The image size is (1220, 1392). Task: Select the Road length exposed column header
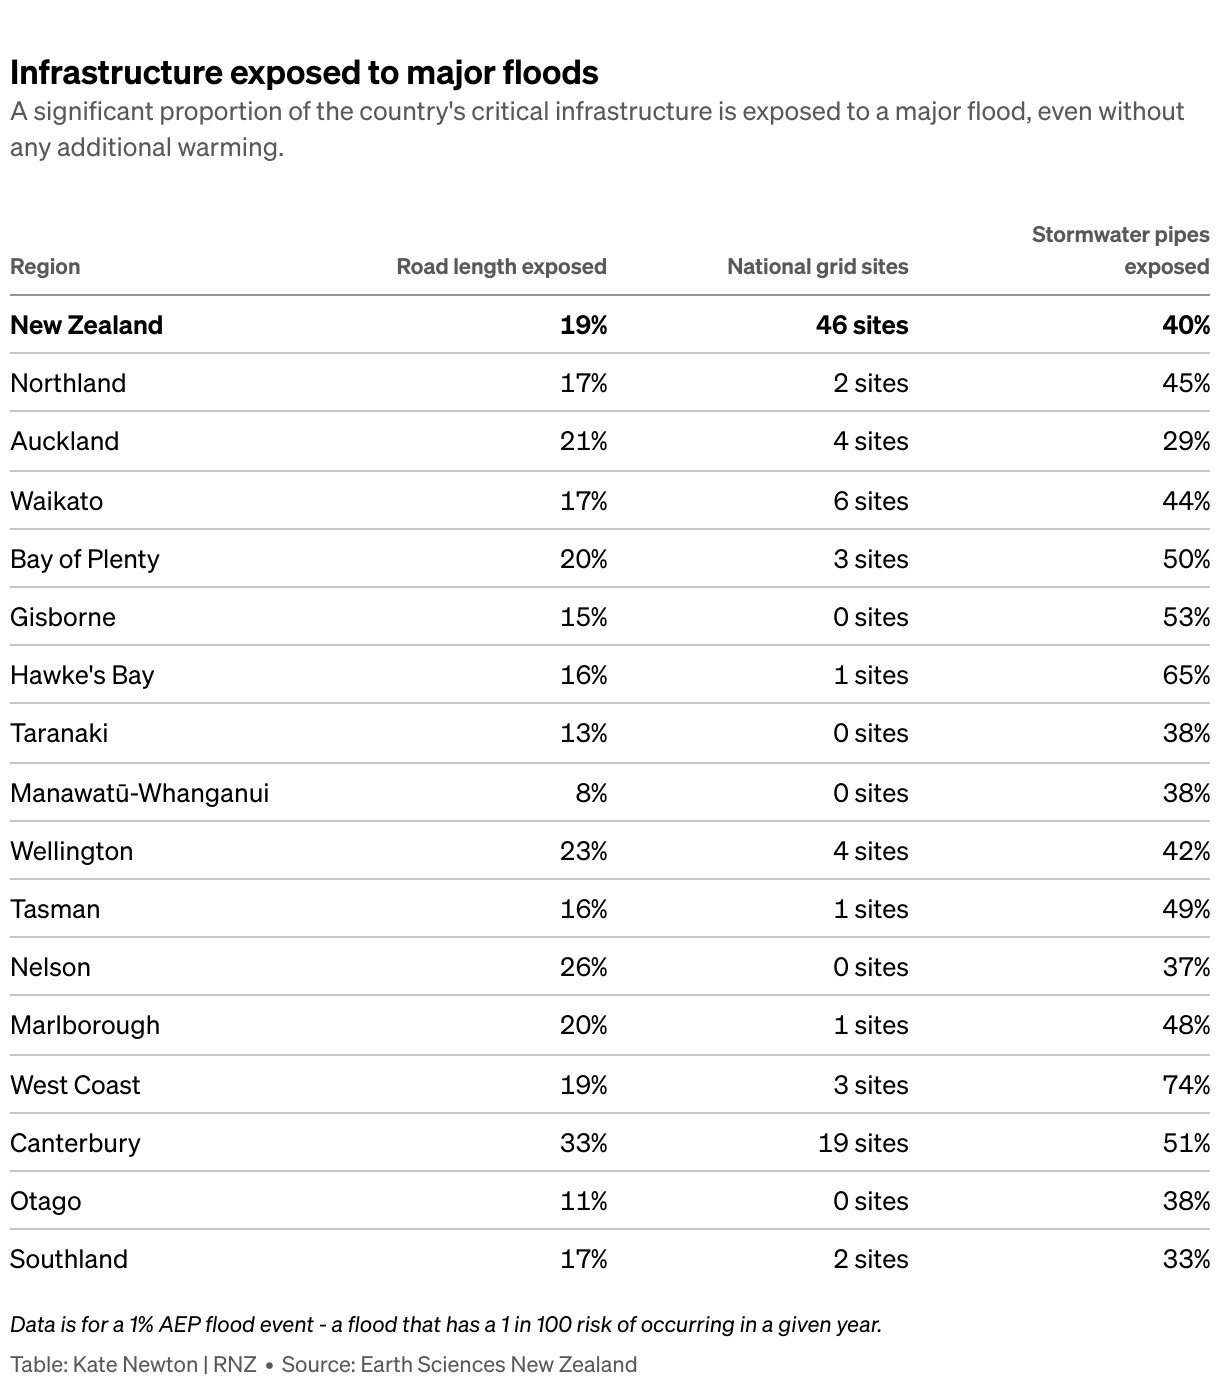click(x=501, y=267)
